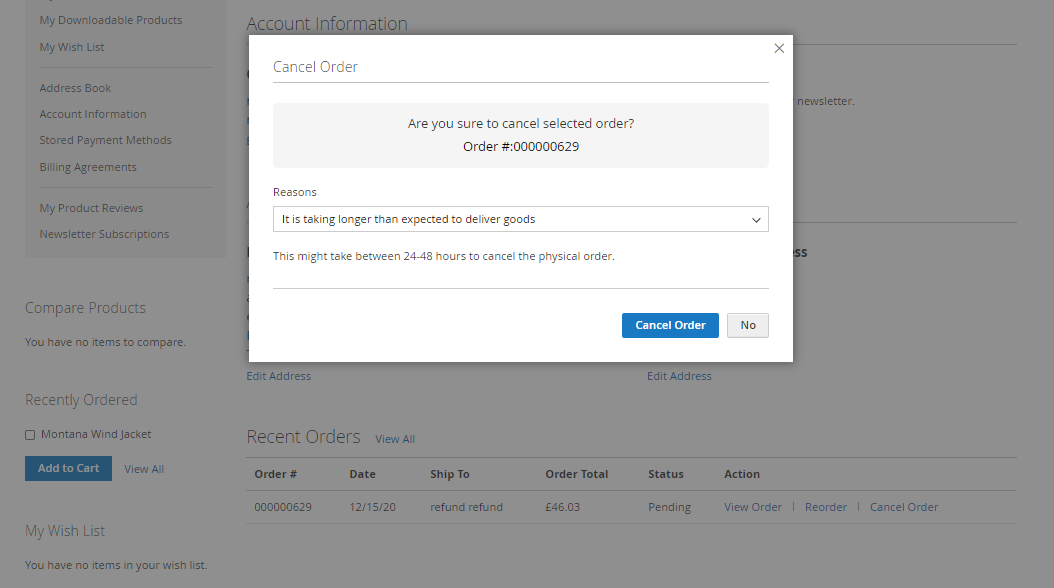Click Cancel Order link in orders table
Image resolution: width=1054 pixels, height=588 pixels.
tap(904, 507)
